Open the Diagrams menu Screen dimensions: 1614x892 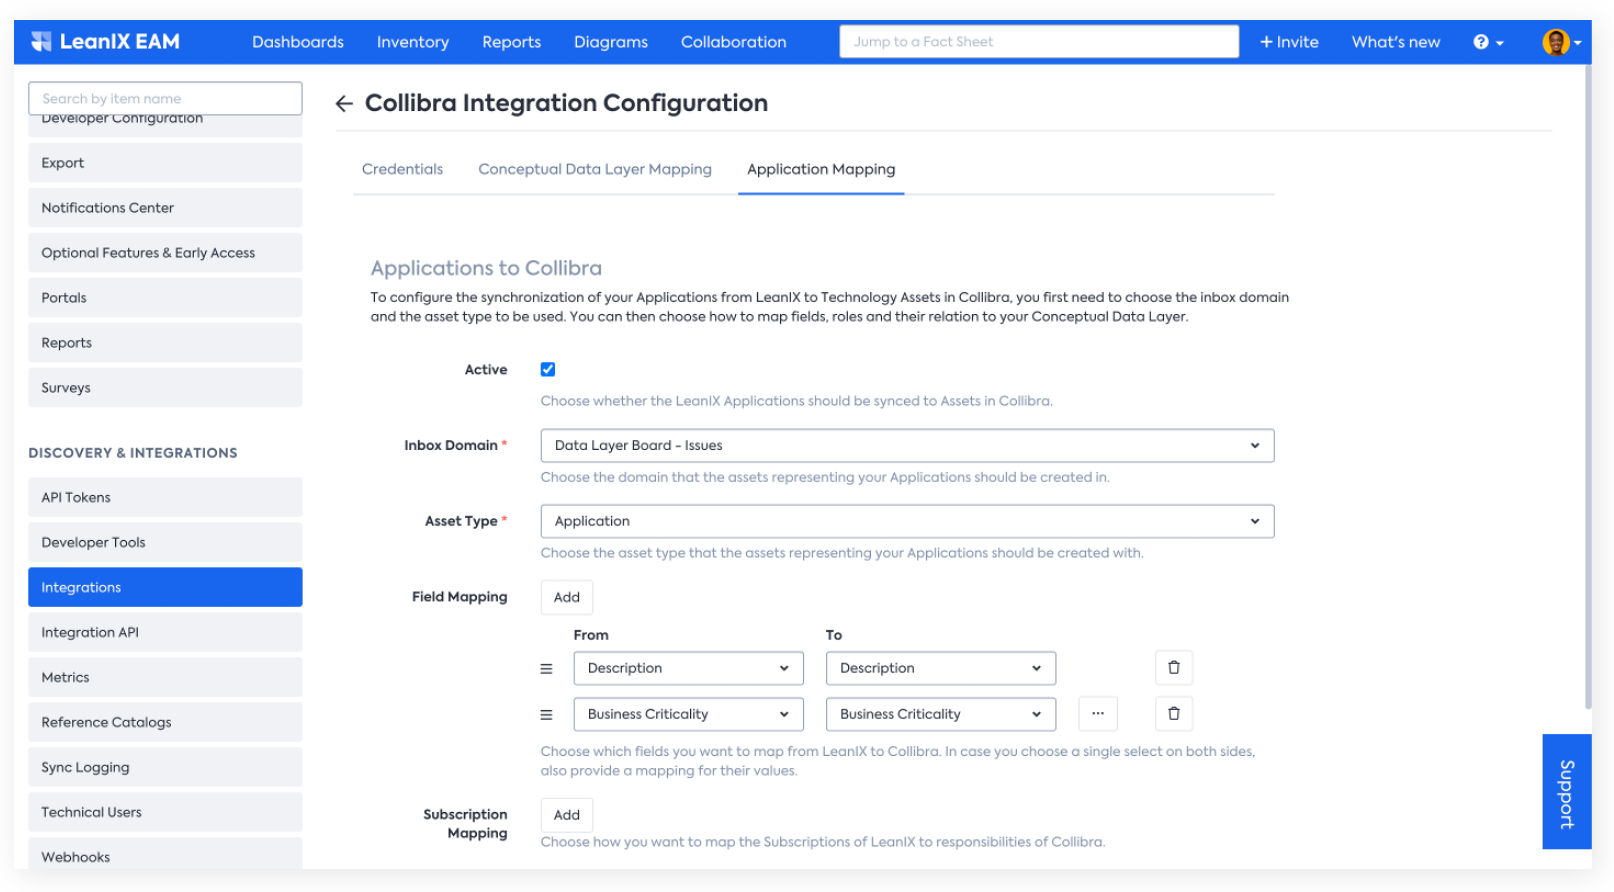(x=611, y=42)
